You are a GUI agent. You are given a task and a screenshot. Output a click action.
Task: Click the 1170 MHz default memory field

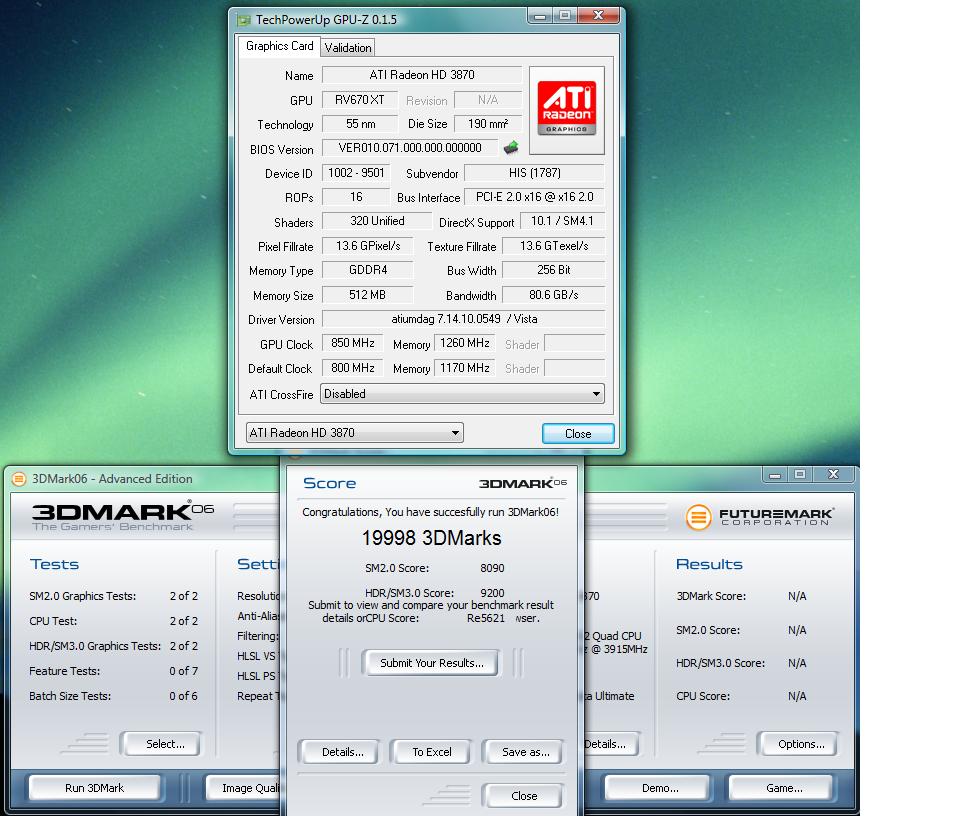click(x=464, y=368)
